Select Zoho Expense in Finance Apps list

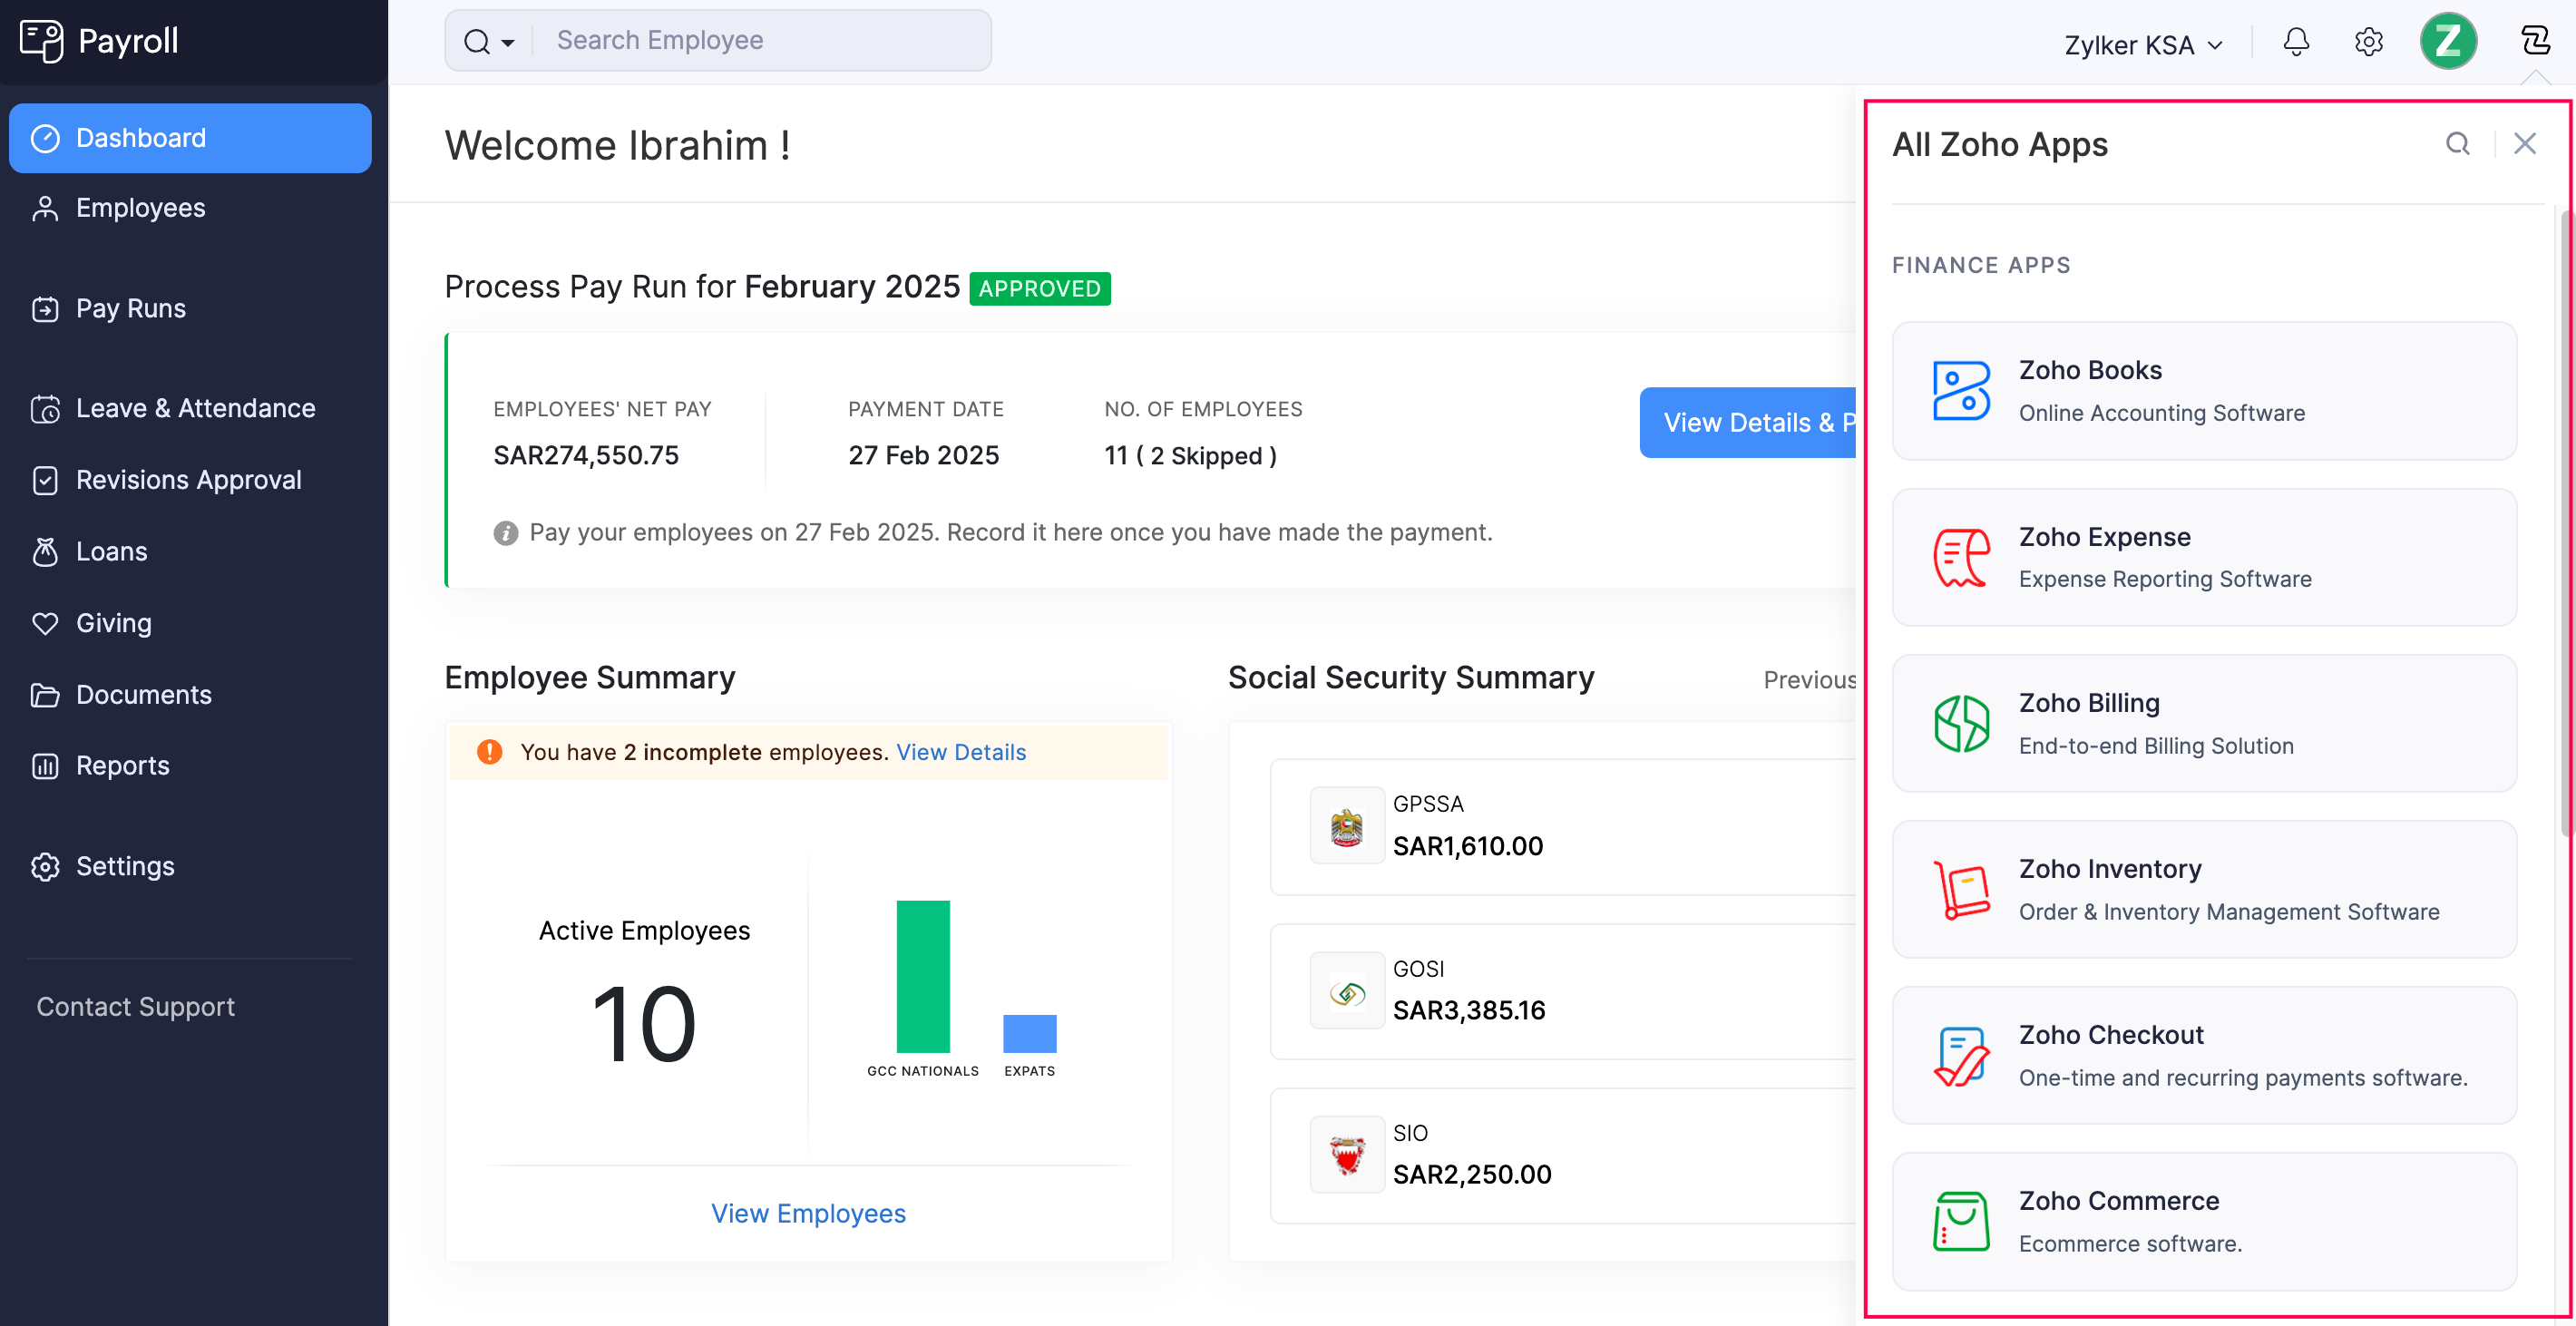[x=2204, y=557]
